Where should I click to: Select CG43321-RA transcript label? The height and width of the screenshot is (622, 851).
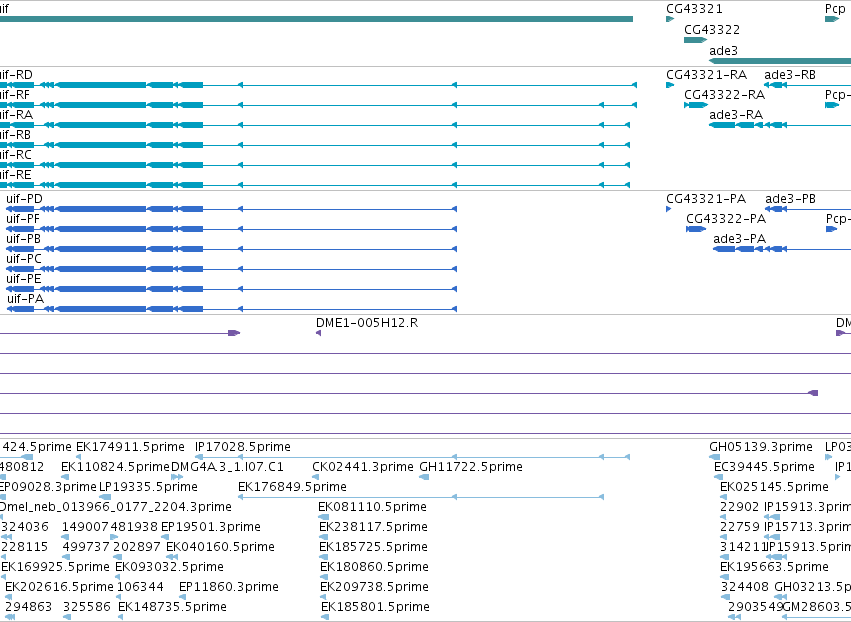(707, 74)
